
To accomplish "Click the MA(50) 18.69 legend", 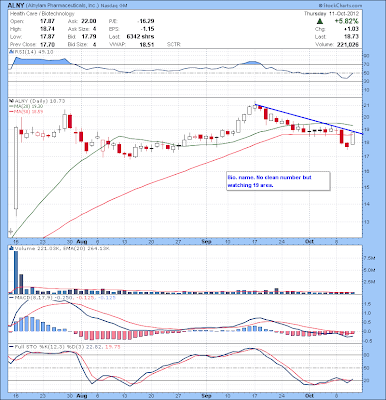I will (x=28, y=111).
